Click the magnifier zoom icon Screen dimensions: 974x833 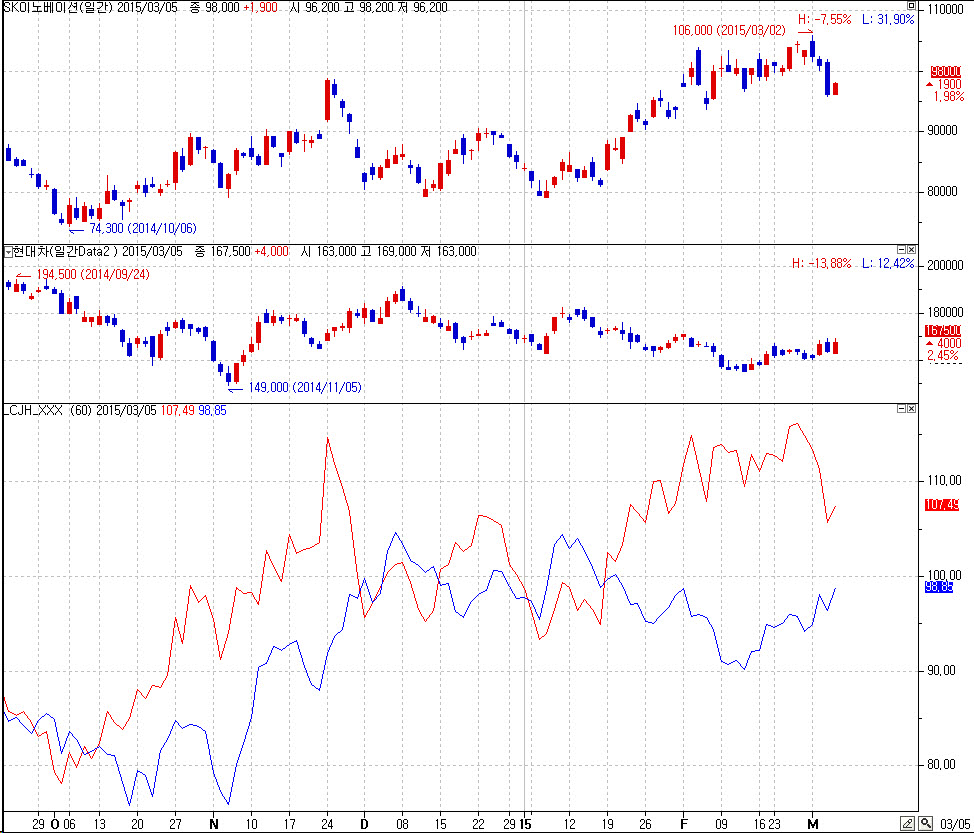[x=926, y=824]
